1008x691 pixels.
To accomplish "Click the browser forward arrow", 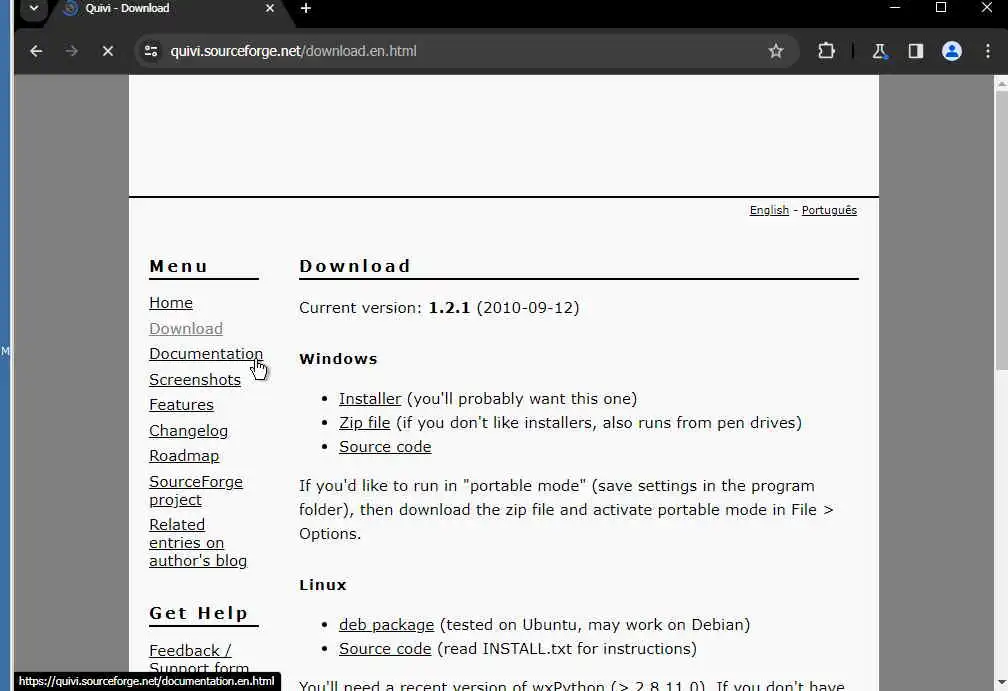I will [x=71, y=51].
